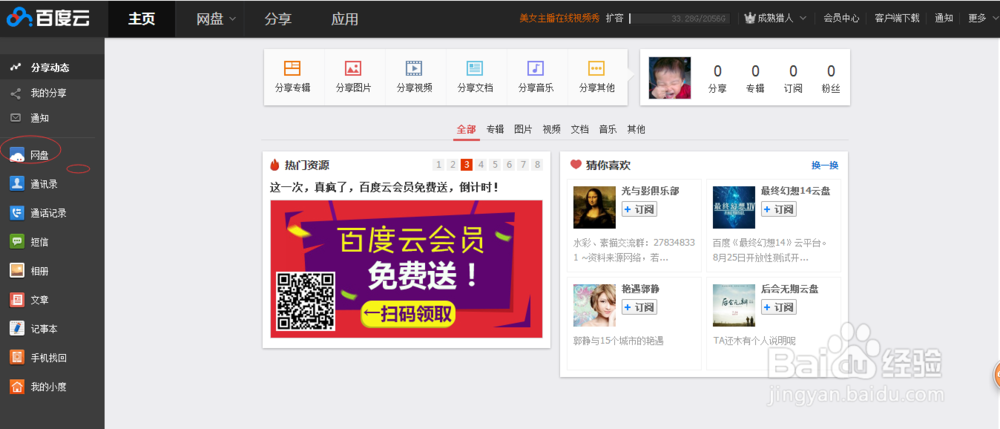
Task: Click the 百度云会员免费送 banner image
Action: pos(406,269)
